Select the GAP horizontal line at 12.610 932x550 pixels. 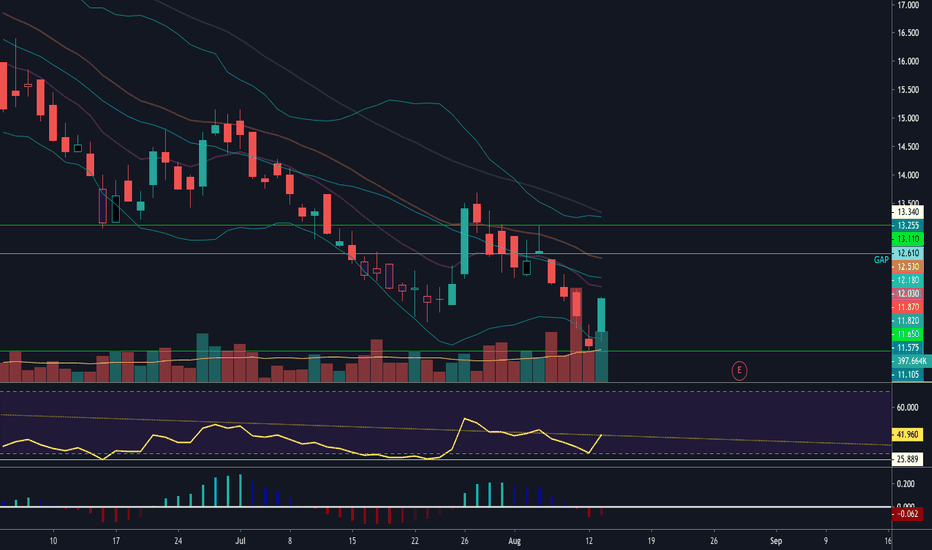(x=446, y=254)
